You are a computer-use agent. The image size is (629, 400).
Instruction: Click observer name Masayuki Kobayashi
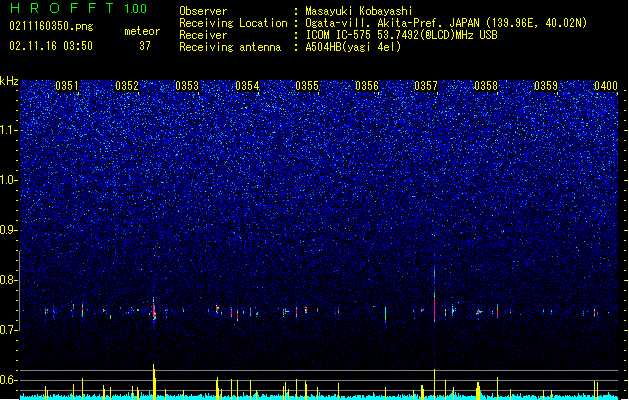click(359, 11)
